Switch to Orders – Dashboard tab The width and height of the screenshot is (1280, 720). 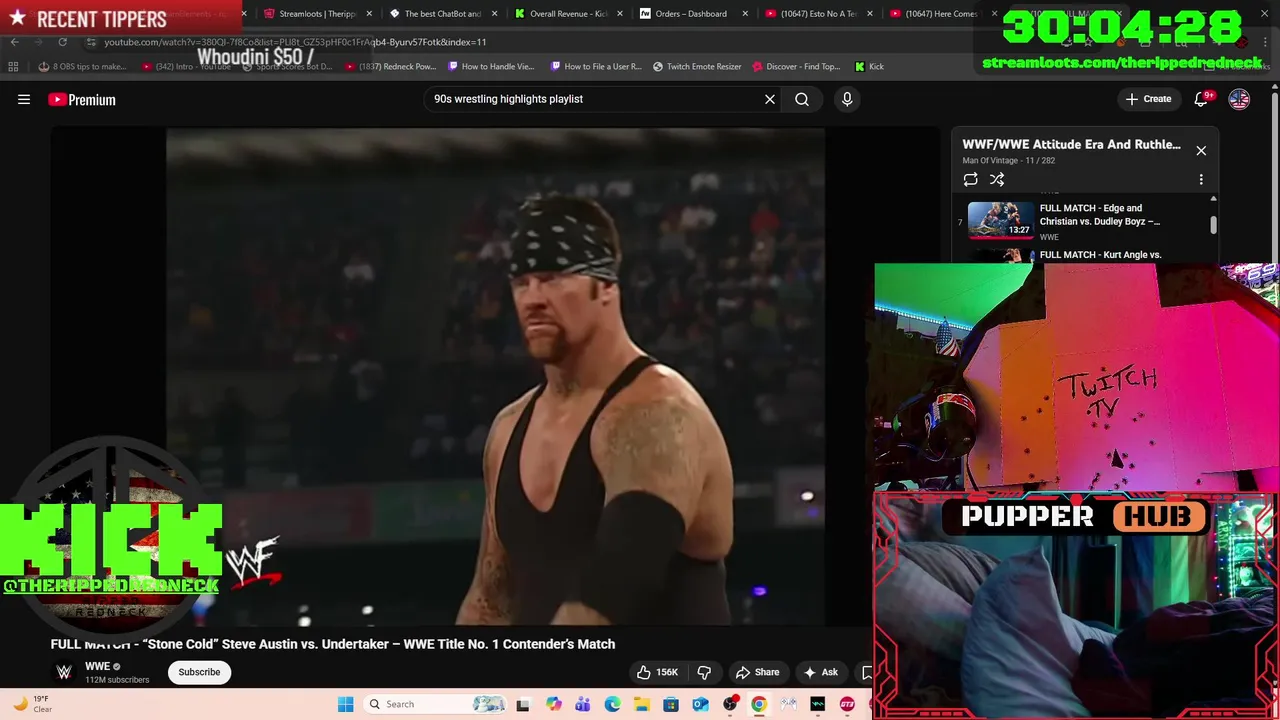pos(691,14)
